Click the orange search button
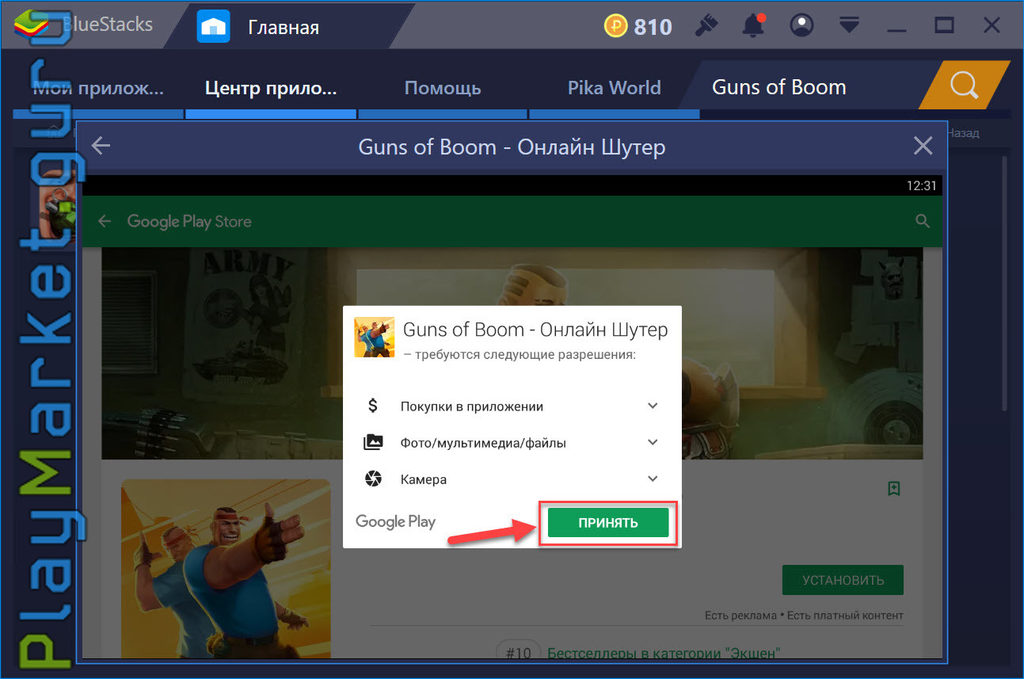Image resolution: width=1024 pixels, height=679 pixels. tap(964, 85)
